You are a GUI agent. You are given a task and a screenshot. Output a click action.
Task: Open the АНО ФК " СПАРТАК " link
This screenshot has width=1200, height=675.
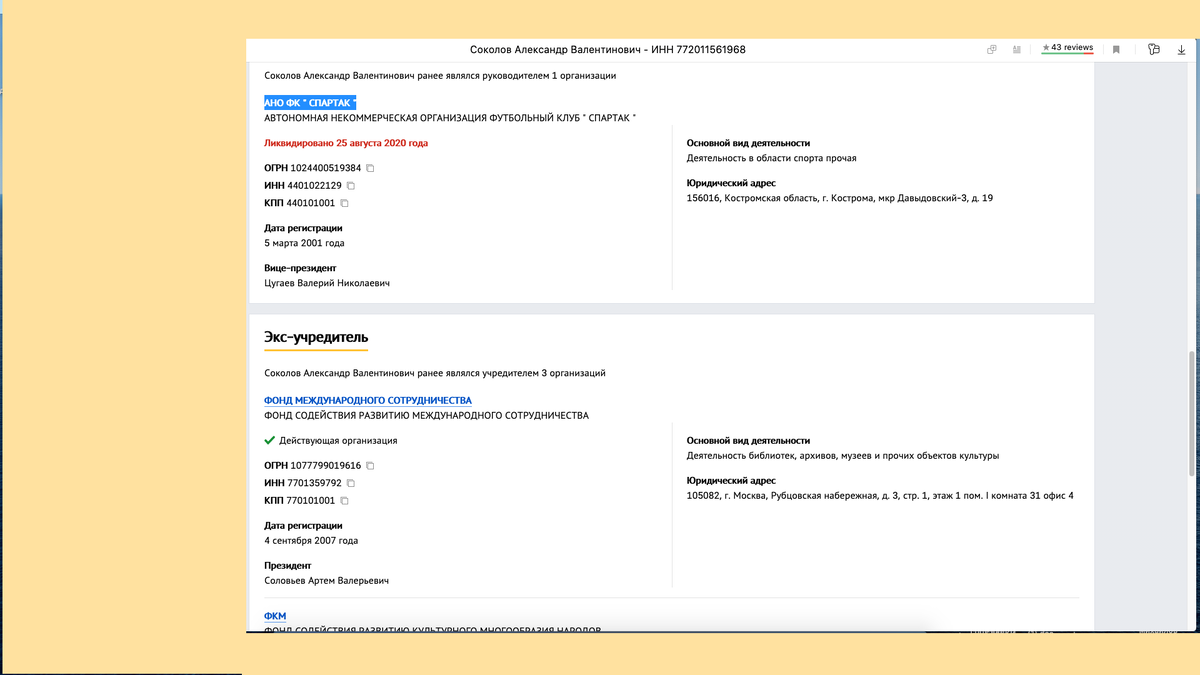310,103
